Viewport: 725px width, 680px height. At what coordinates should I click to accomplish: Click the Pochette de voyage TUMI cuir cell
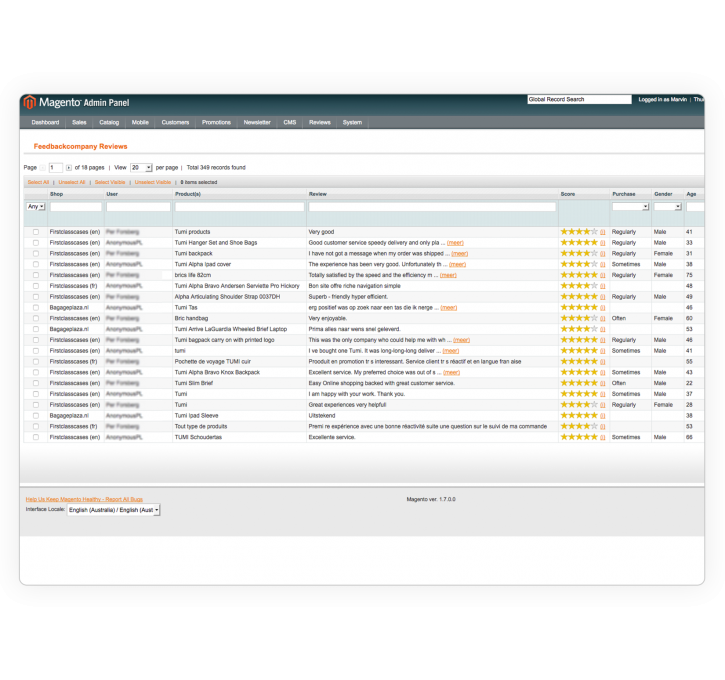[213, 361]
